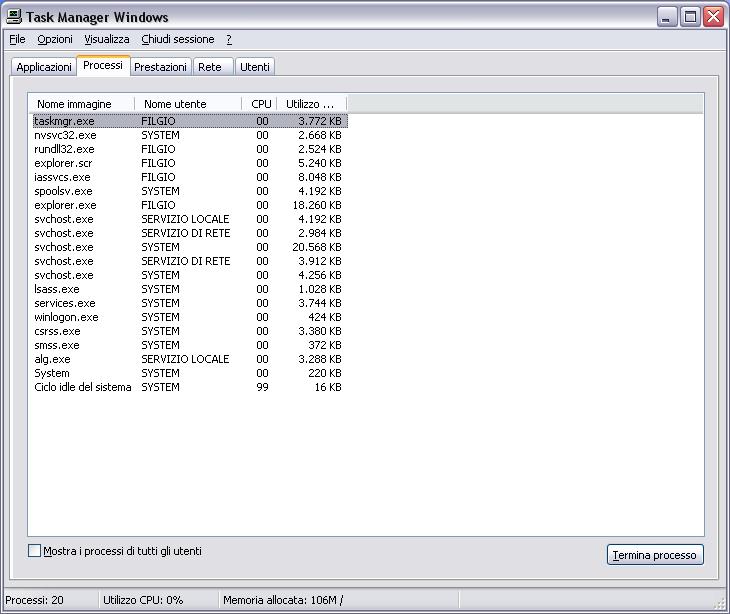Select the spoolsv.exe process
This screenshot has width=730, height=614.
tap(190, 191)
